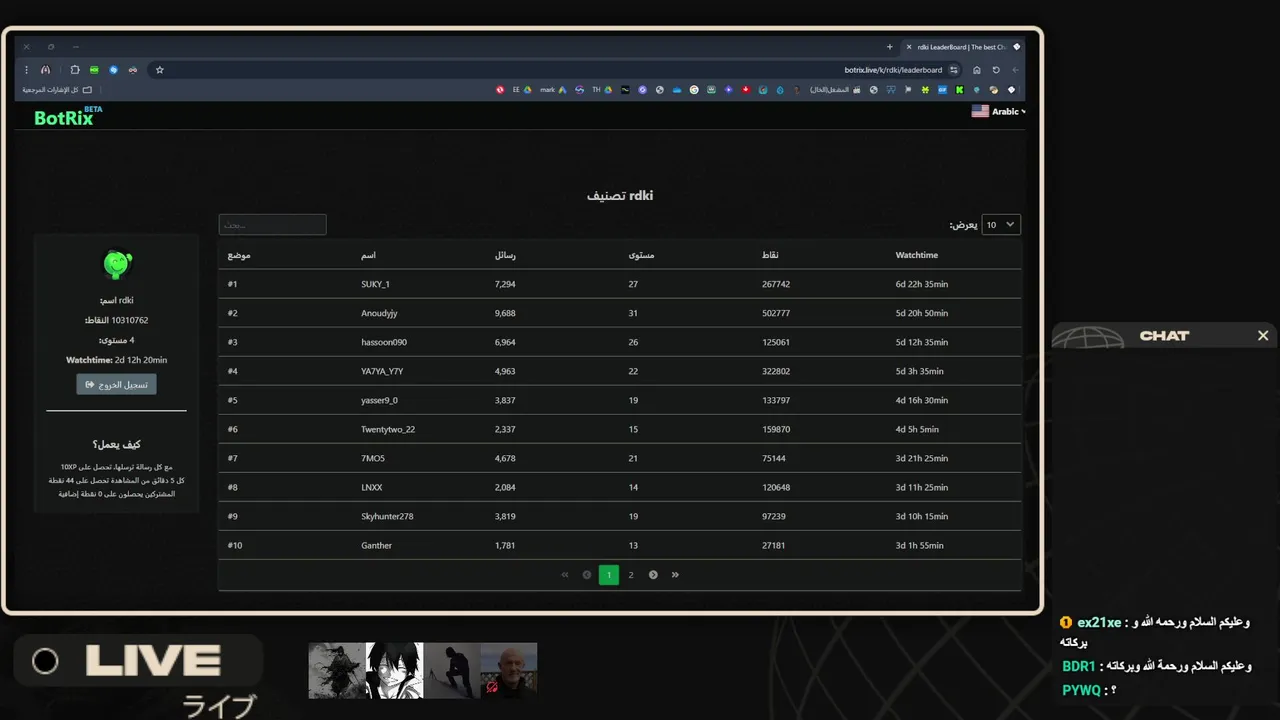Click the green Kick 'K' bookmark icon

[959, 90]
